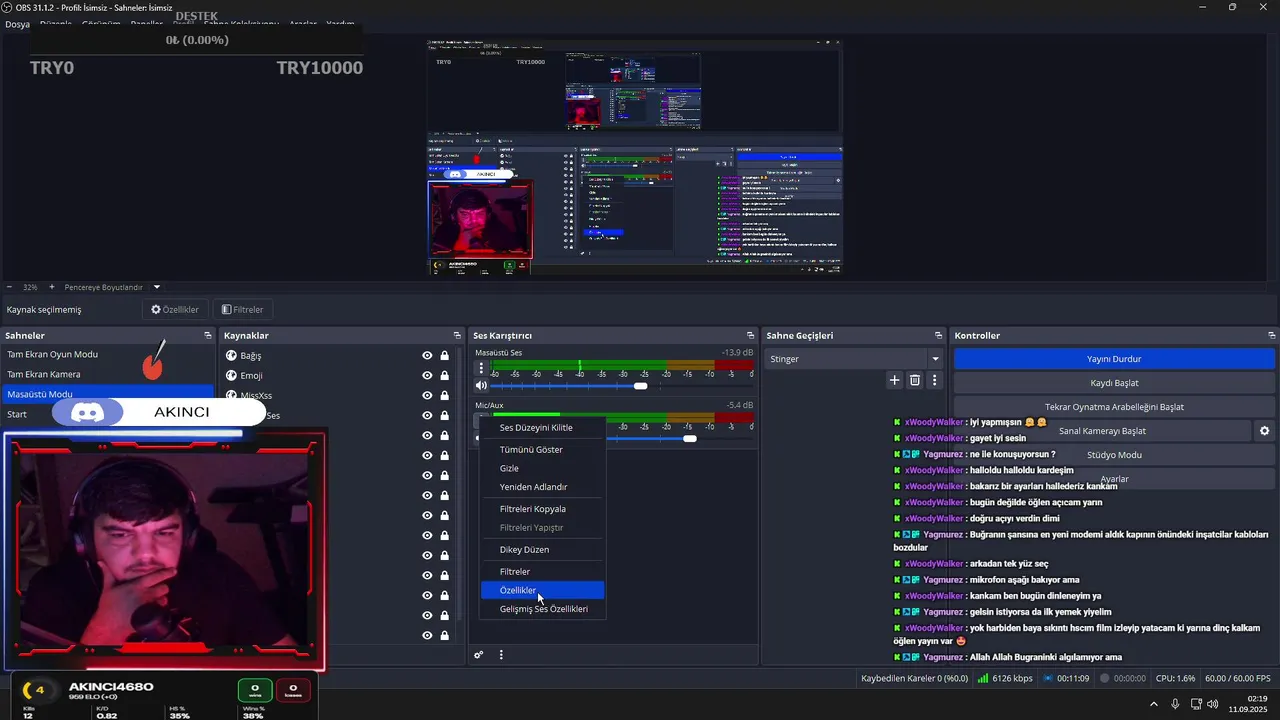Mute the Masaüstü Ses channel
This screenshot has width=1280, height=720.
481,386
